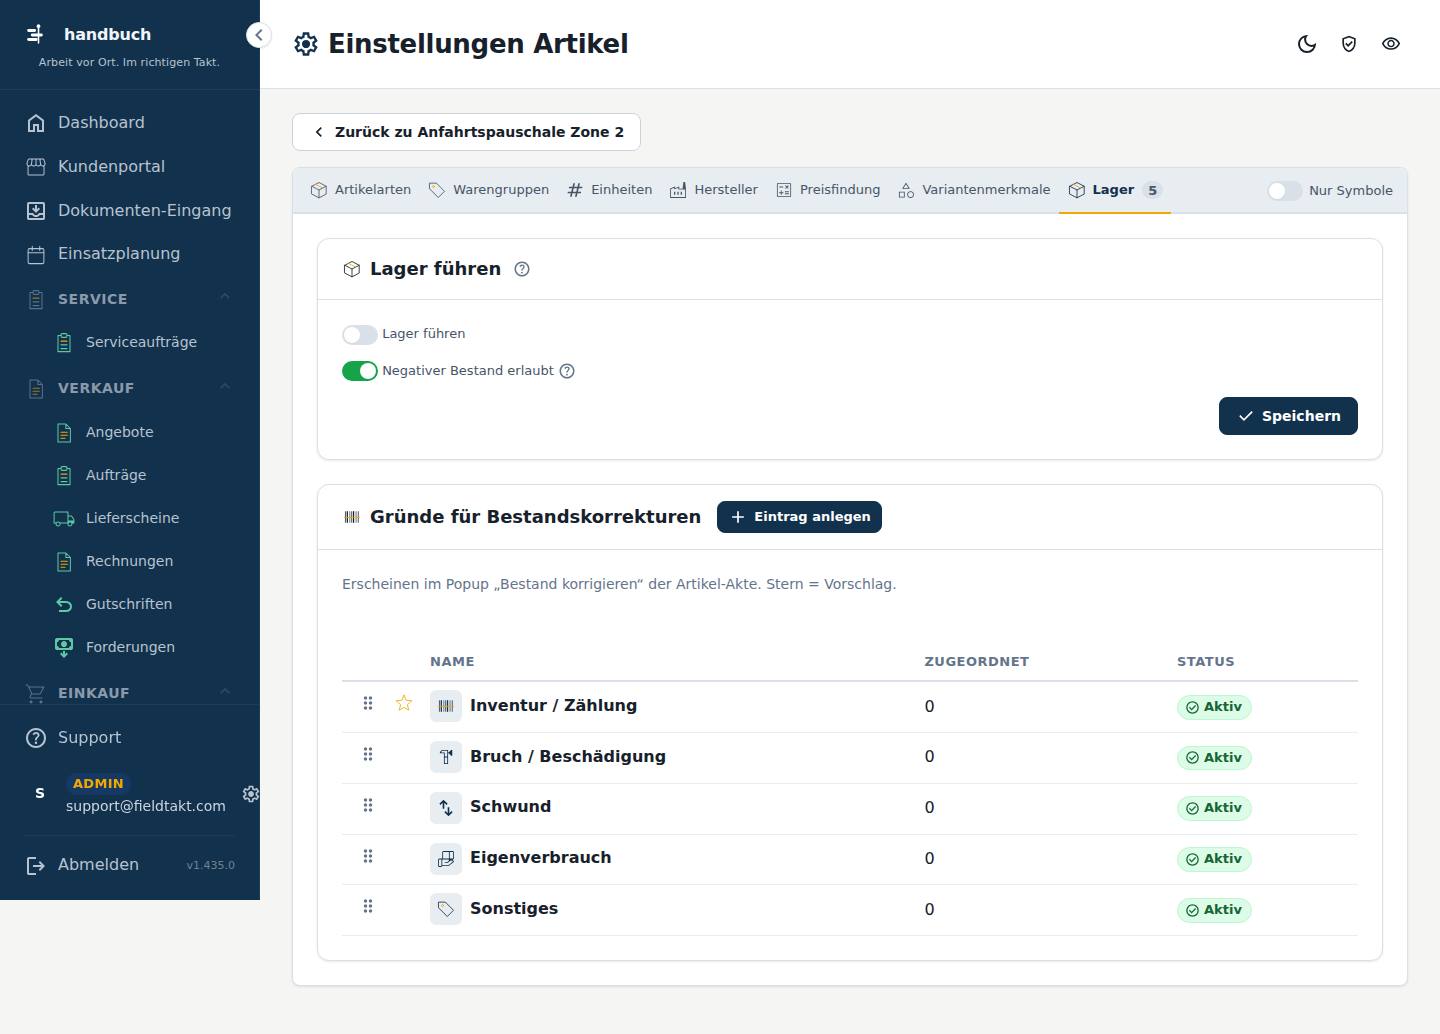Click the Bruch / Beschädigung hammer icon

coord(446,757)
